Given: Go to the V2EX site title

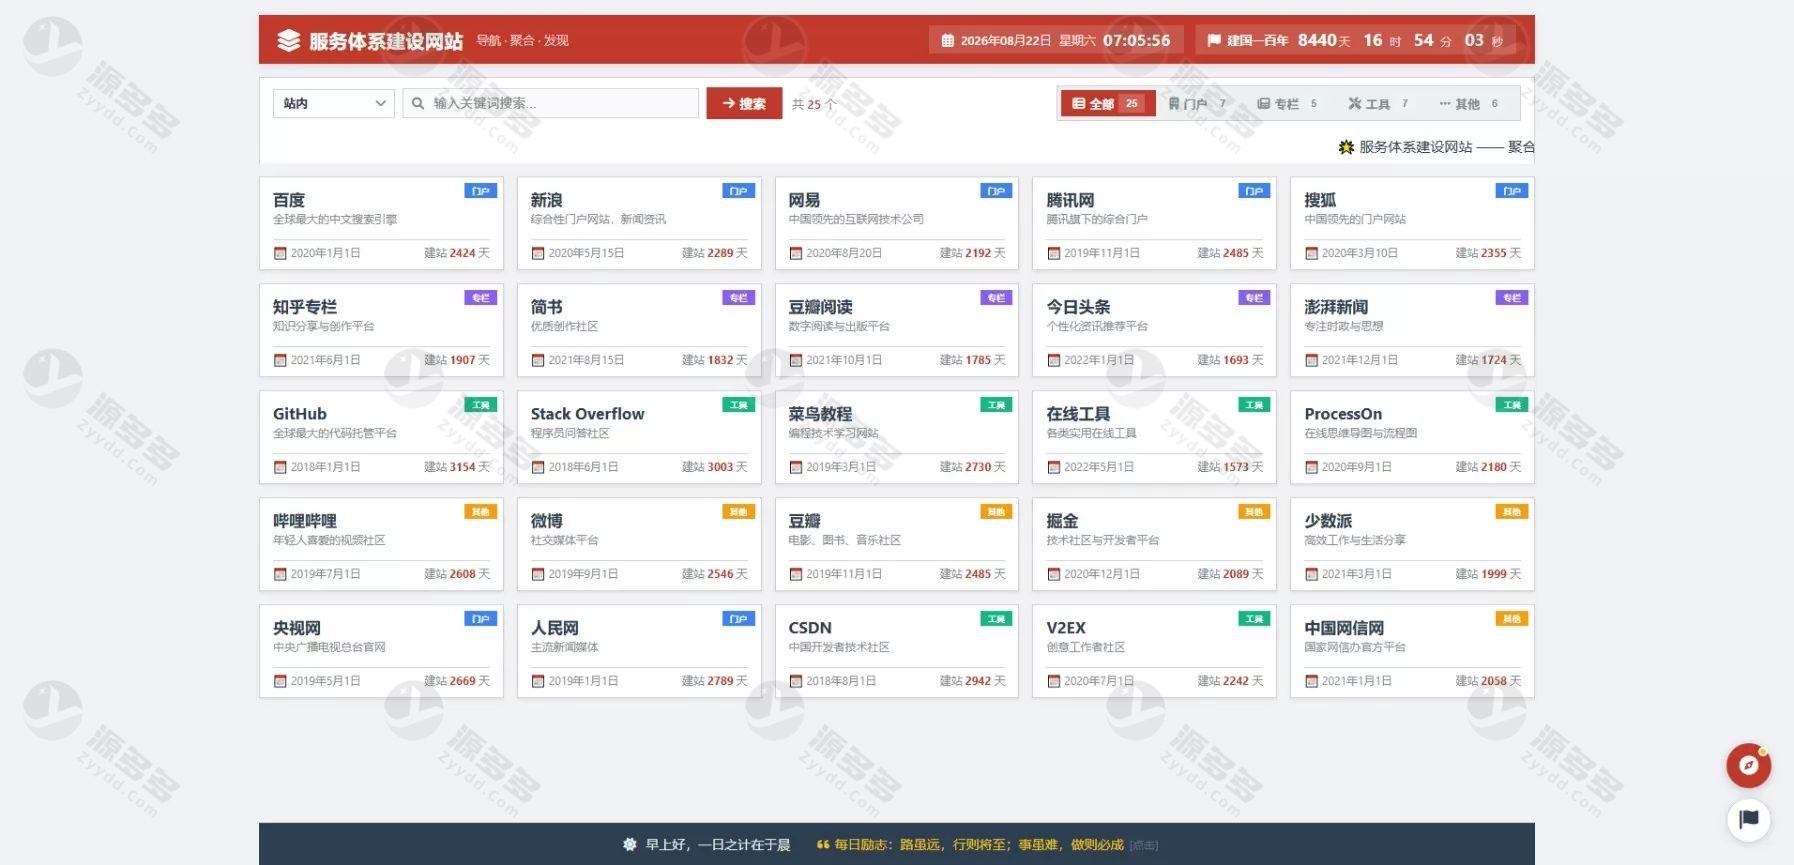Looking at the screenshot, I should tap(1066, 628).
